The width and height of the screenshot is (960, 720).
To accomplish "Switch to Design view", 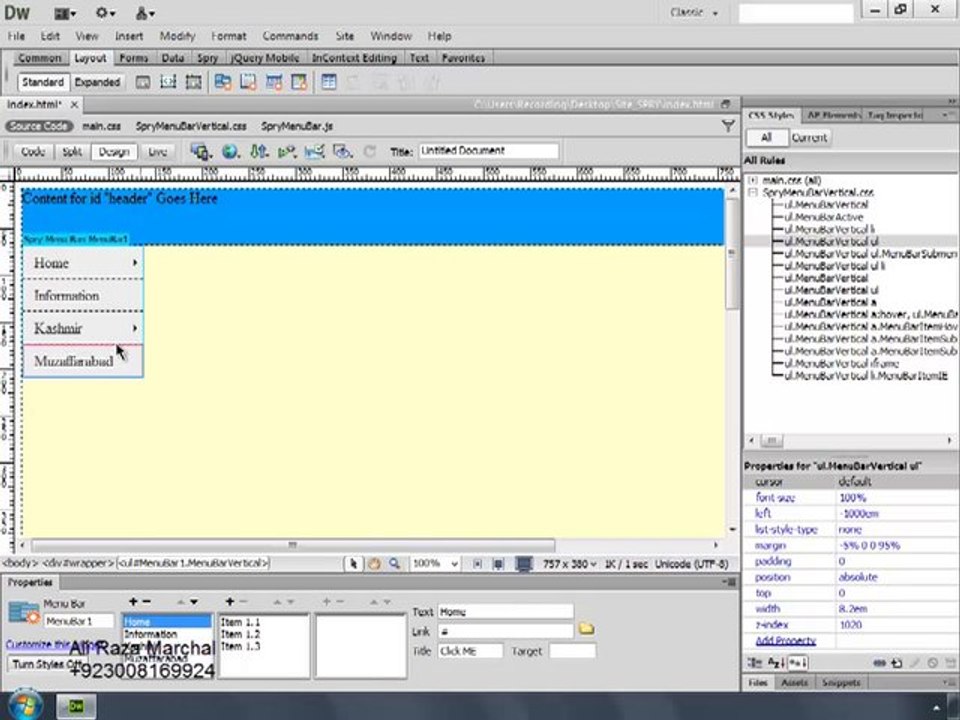I will 114,152.
